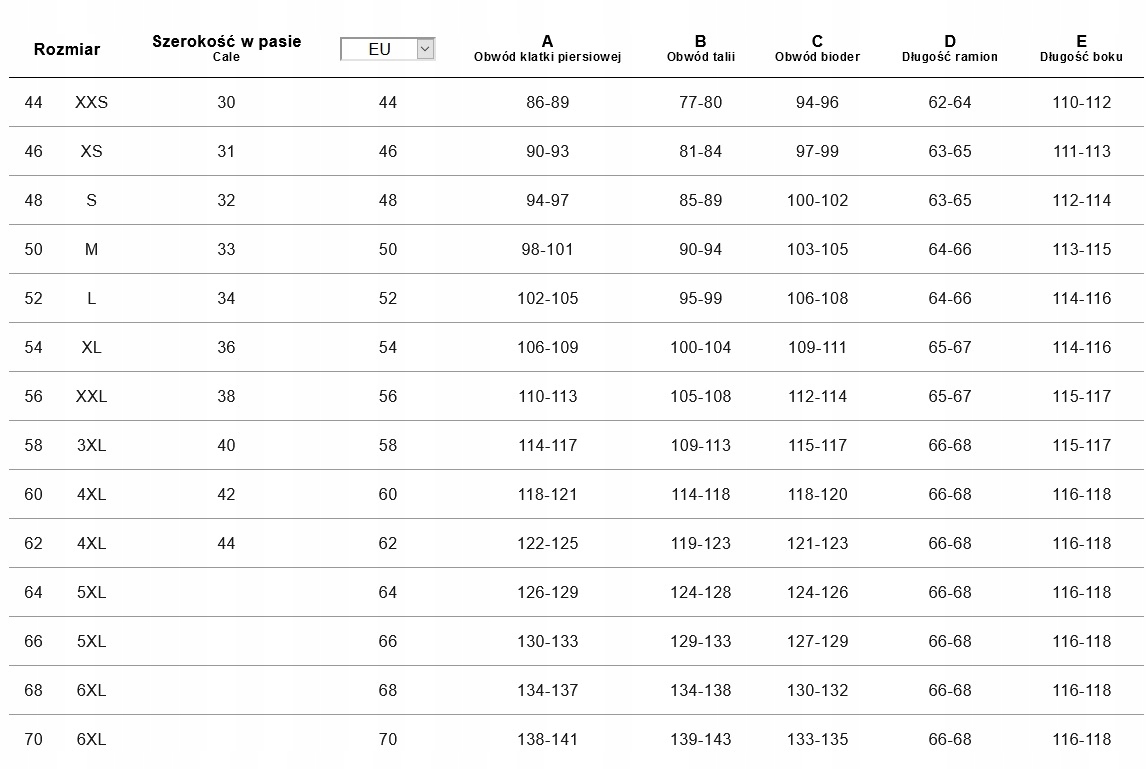Click the Cale subheader label
The width and height of the screenshot is (1147, 769).
(226, 57)
